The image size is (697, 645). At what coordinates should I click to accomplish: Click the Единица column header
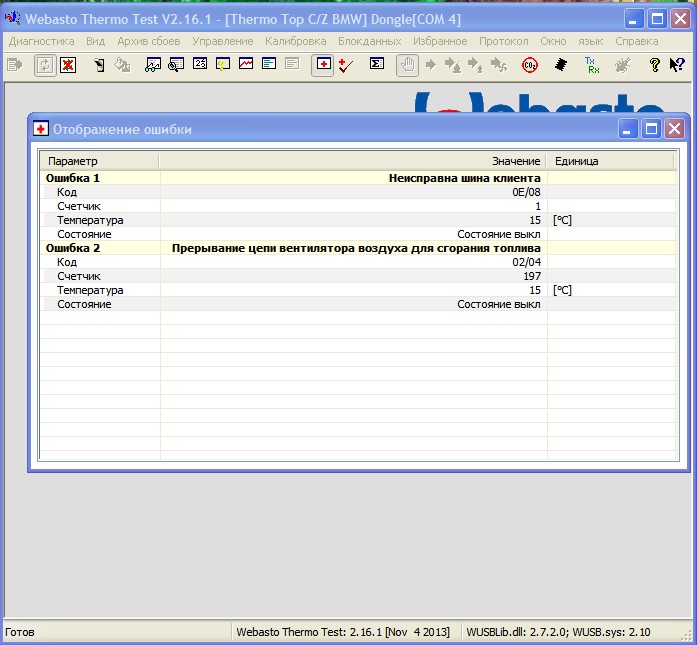pos(610,161)
